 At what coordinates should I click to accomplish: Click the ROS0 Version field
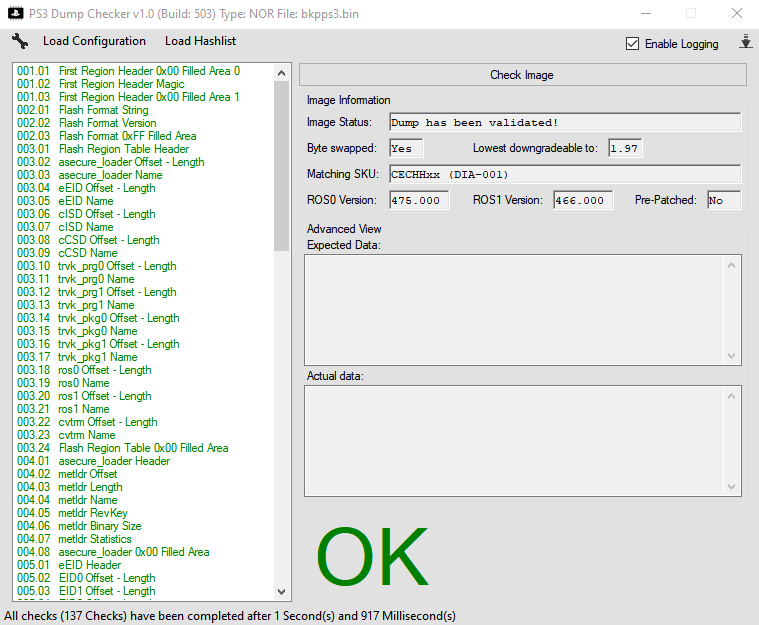coord(419,200)
